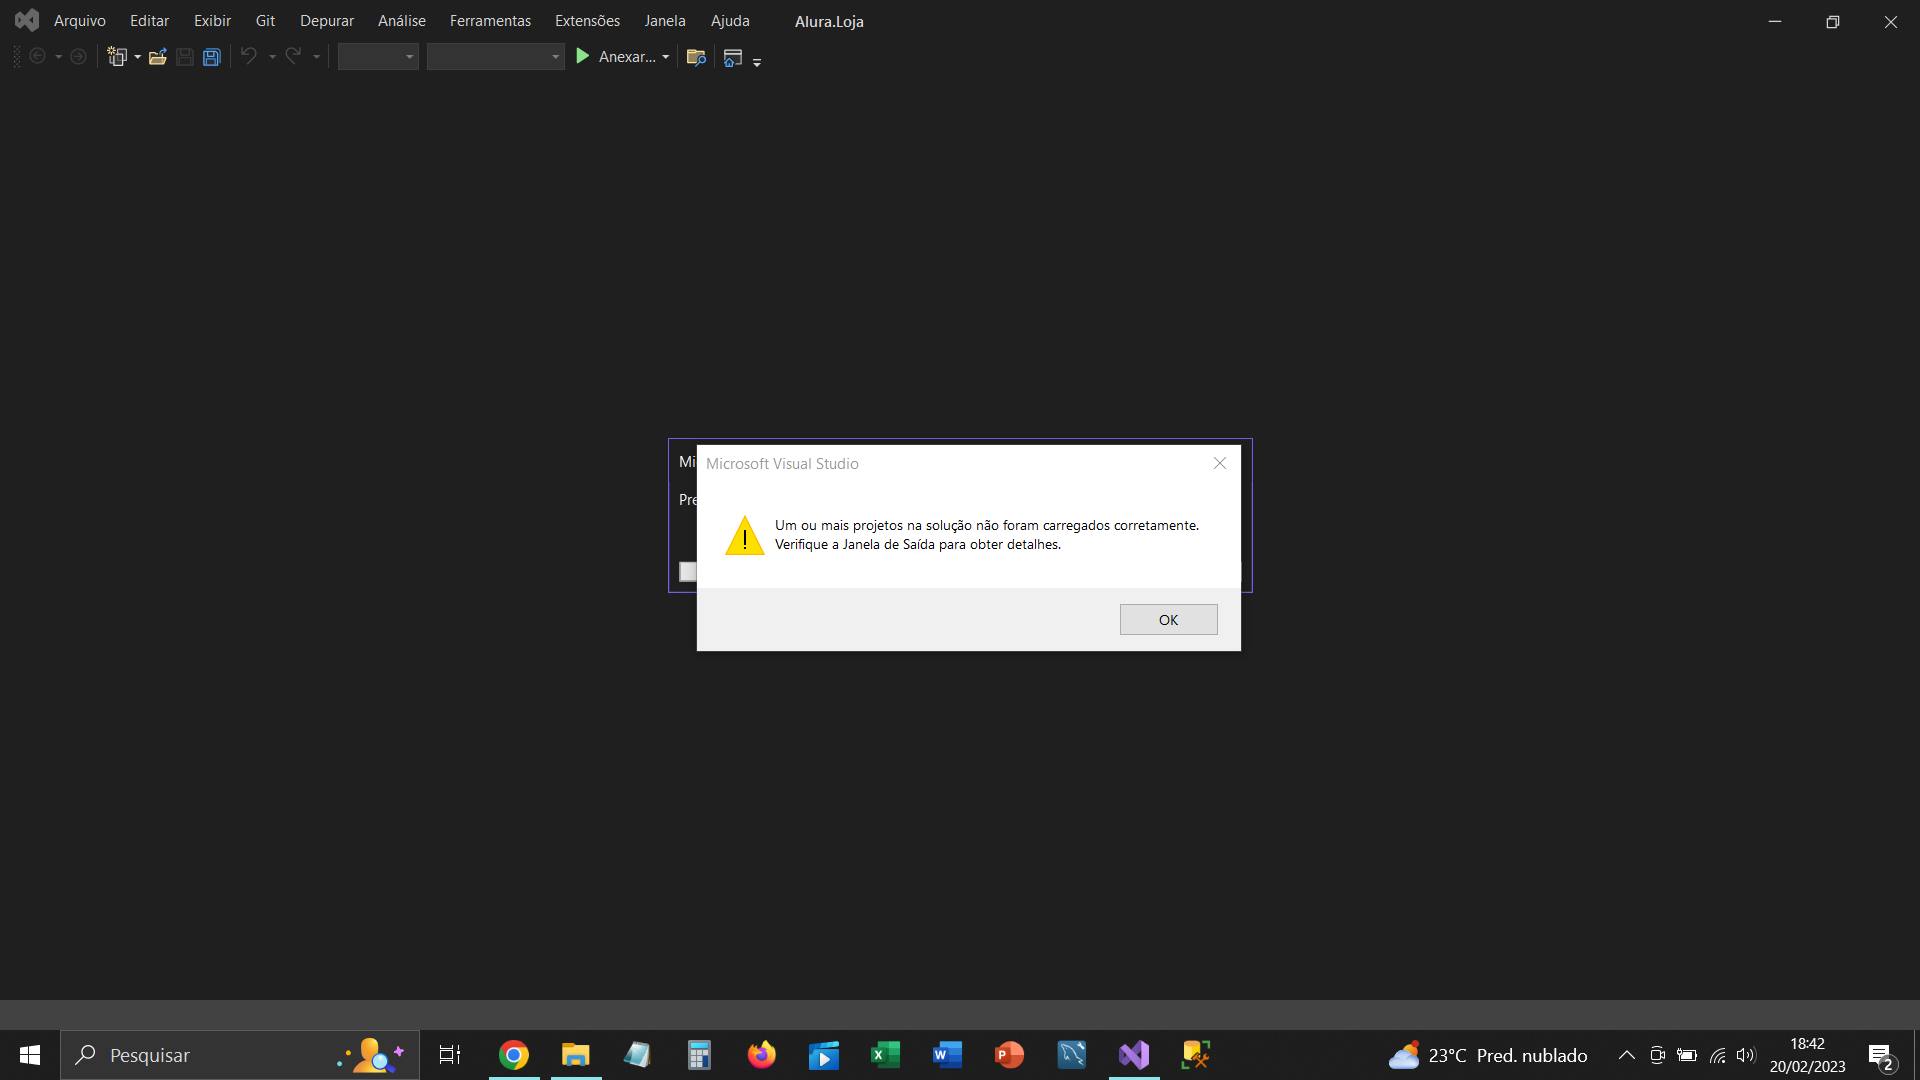Open the toolbar overflow options arrow
The height and width of the screenshot is (1080, 1920).
(757, 61)
